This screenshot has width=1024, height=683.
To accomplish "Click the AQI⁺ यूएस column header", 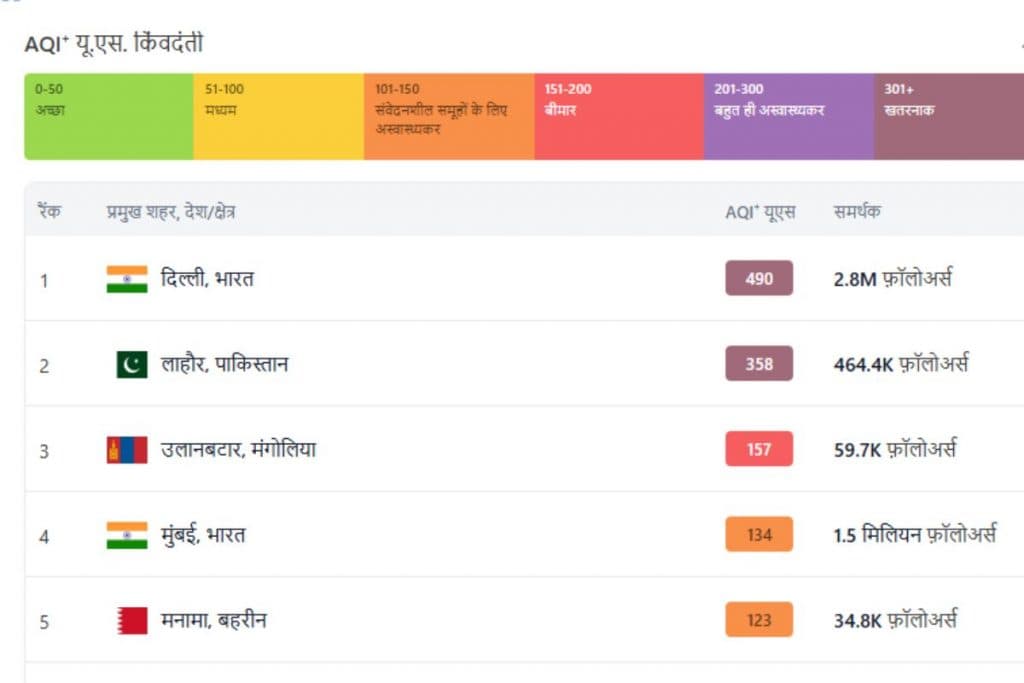I will tap(760, 212).
